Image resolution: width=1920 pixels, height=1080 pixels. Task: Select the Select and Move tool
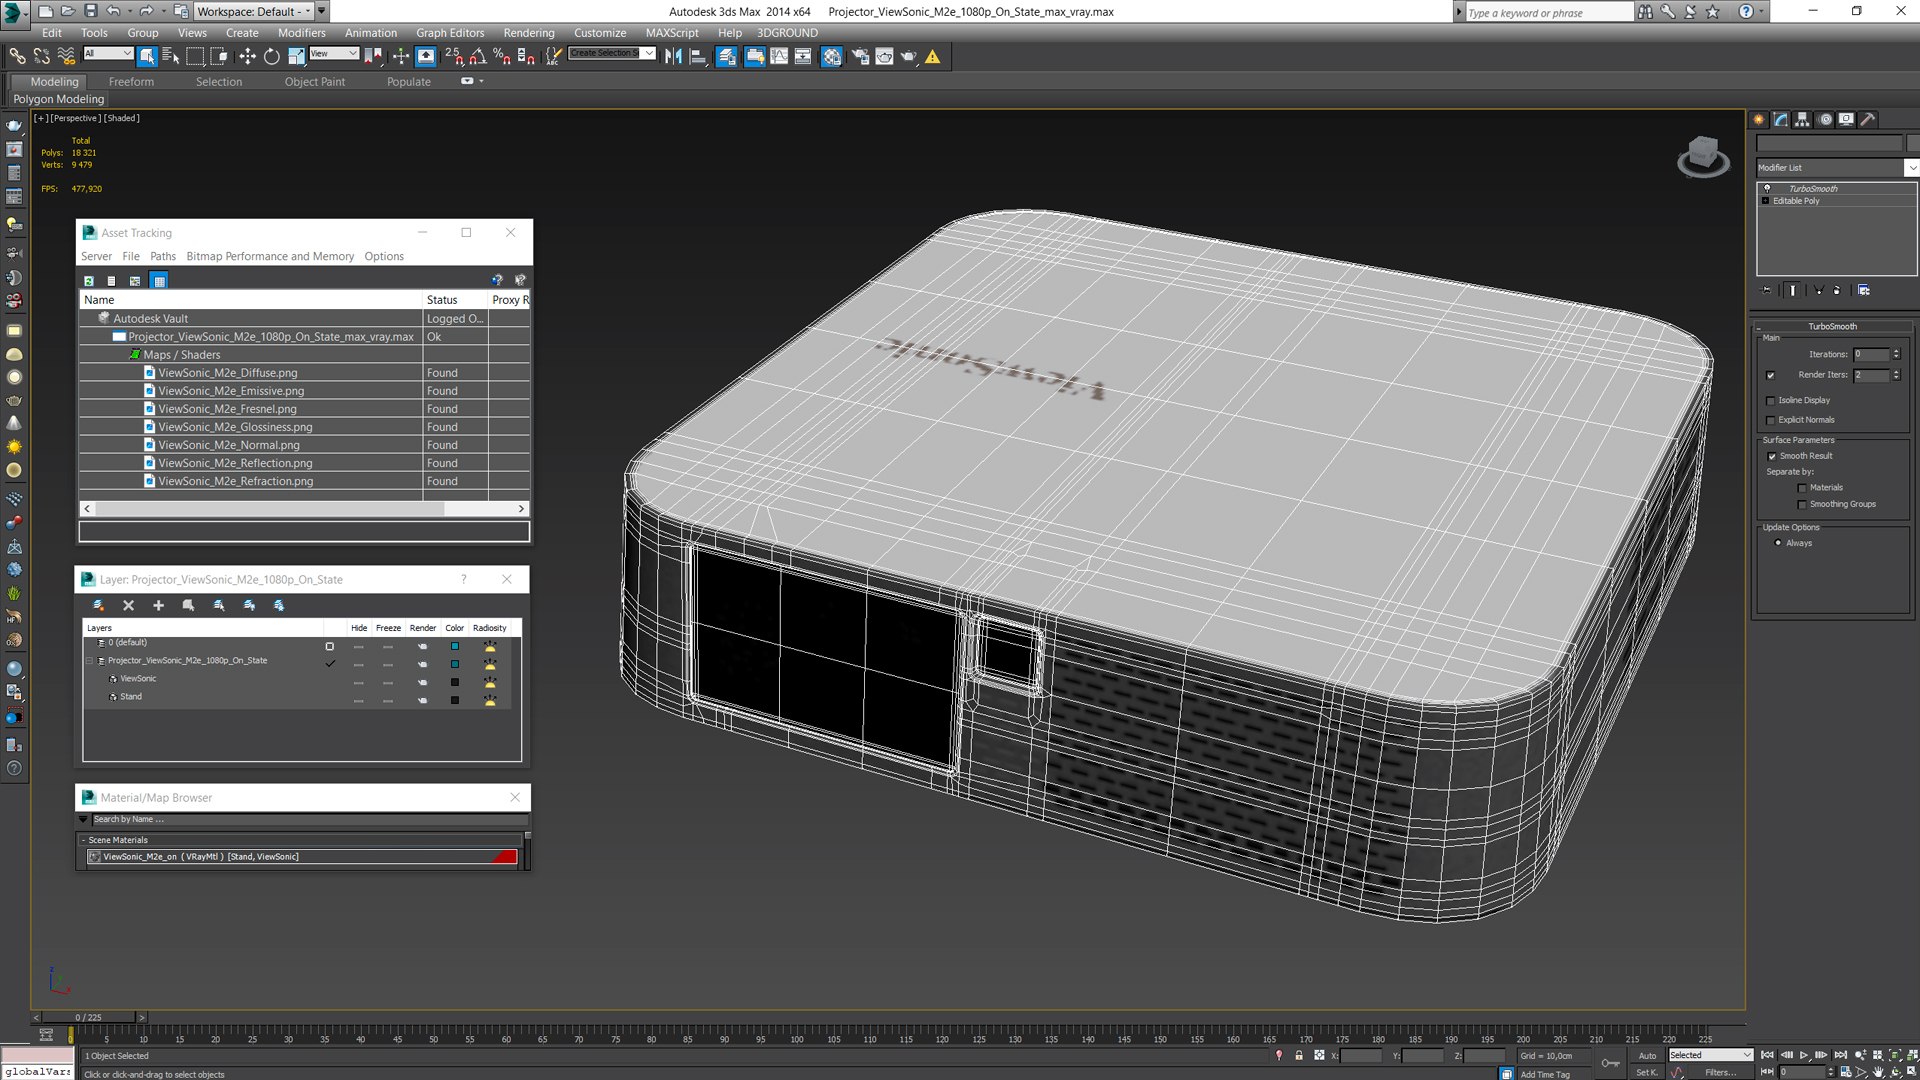point(247,57)
